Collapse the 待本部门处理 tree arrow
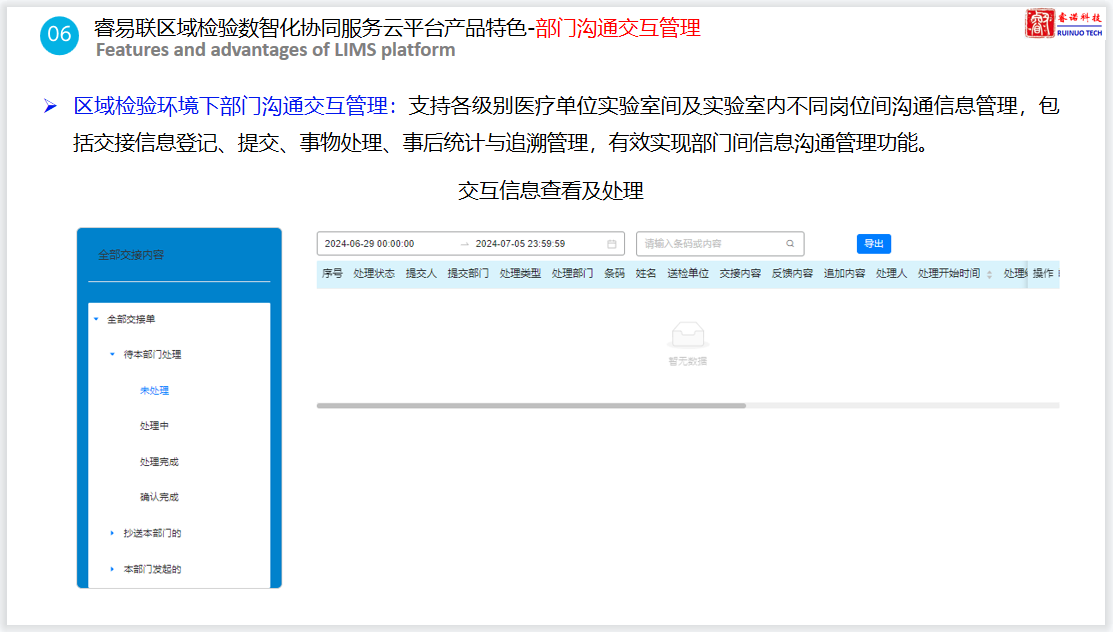This screenshot has height=632, width=1113. pyautogui.click(x=112, y=354)
